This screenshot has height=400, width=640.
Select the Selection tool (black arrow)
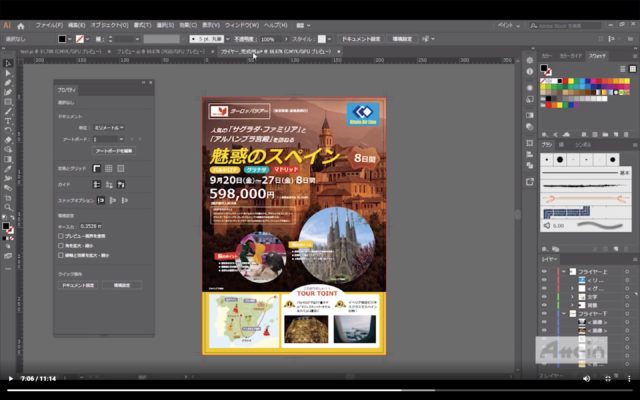click(8, 63)
